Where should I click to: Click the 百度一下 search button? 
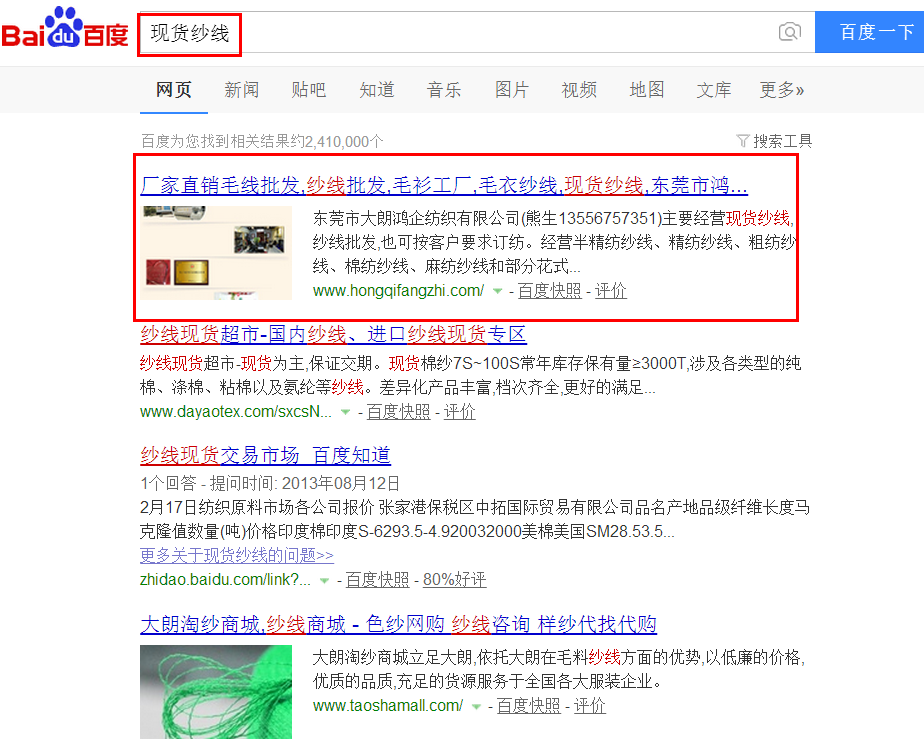pos(869,32)
